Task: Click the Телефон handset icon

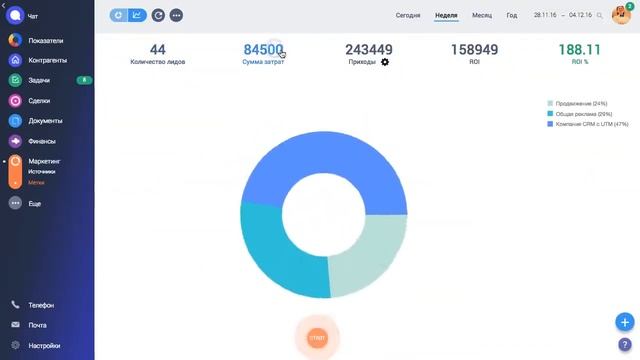Action: click(15, 304)
